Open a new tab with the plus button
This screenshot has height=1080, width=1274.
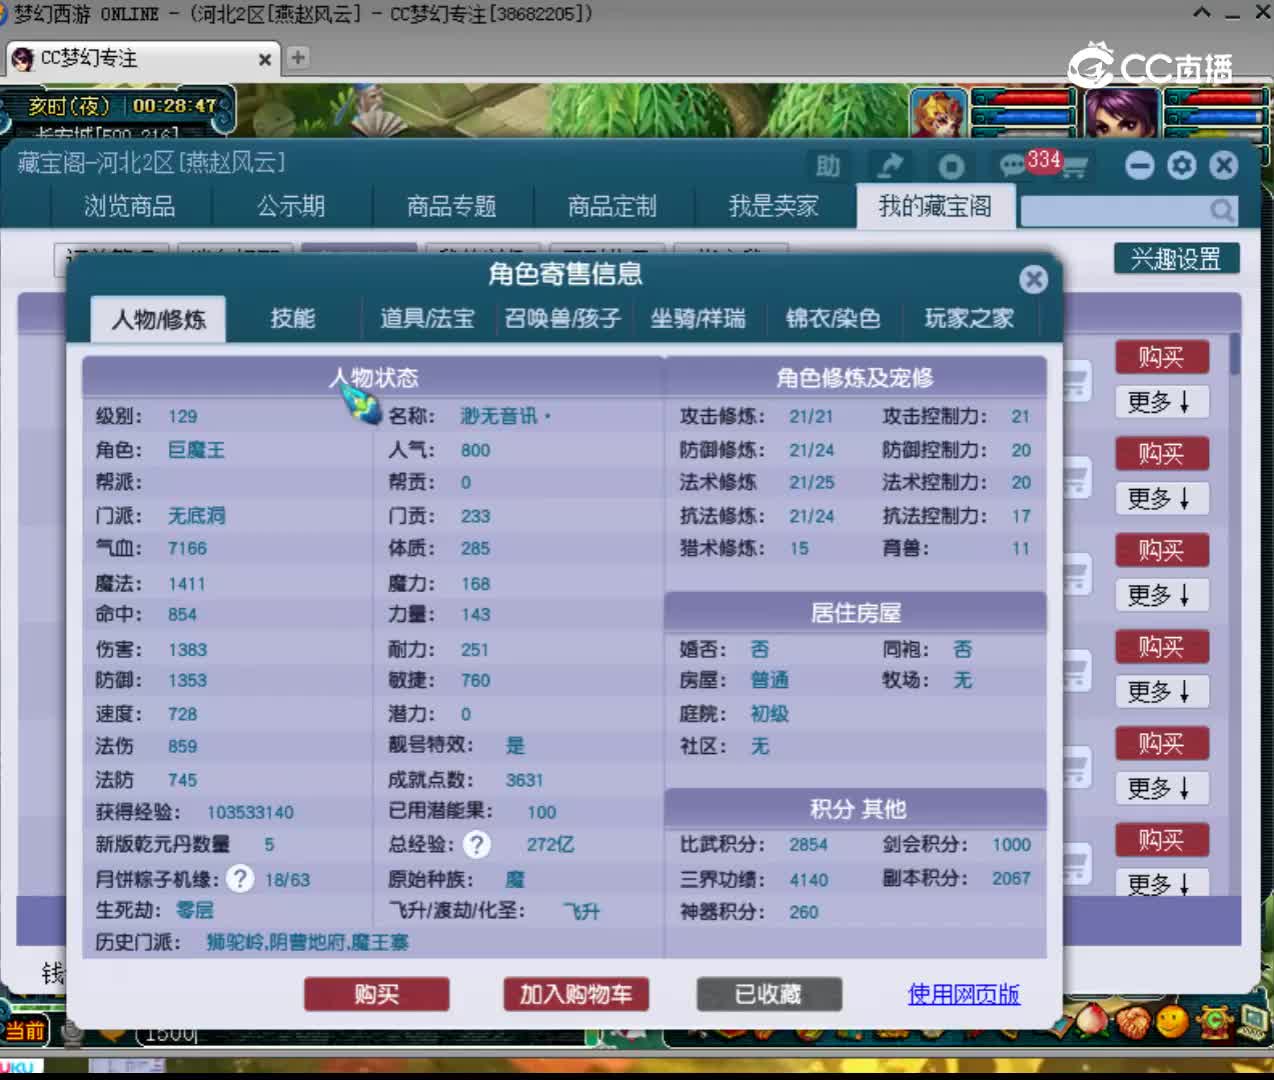tap(297, 57)
